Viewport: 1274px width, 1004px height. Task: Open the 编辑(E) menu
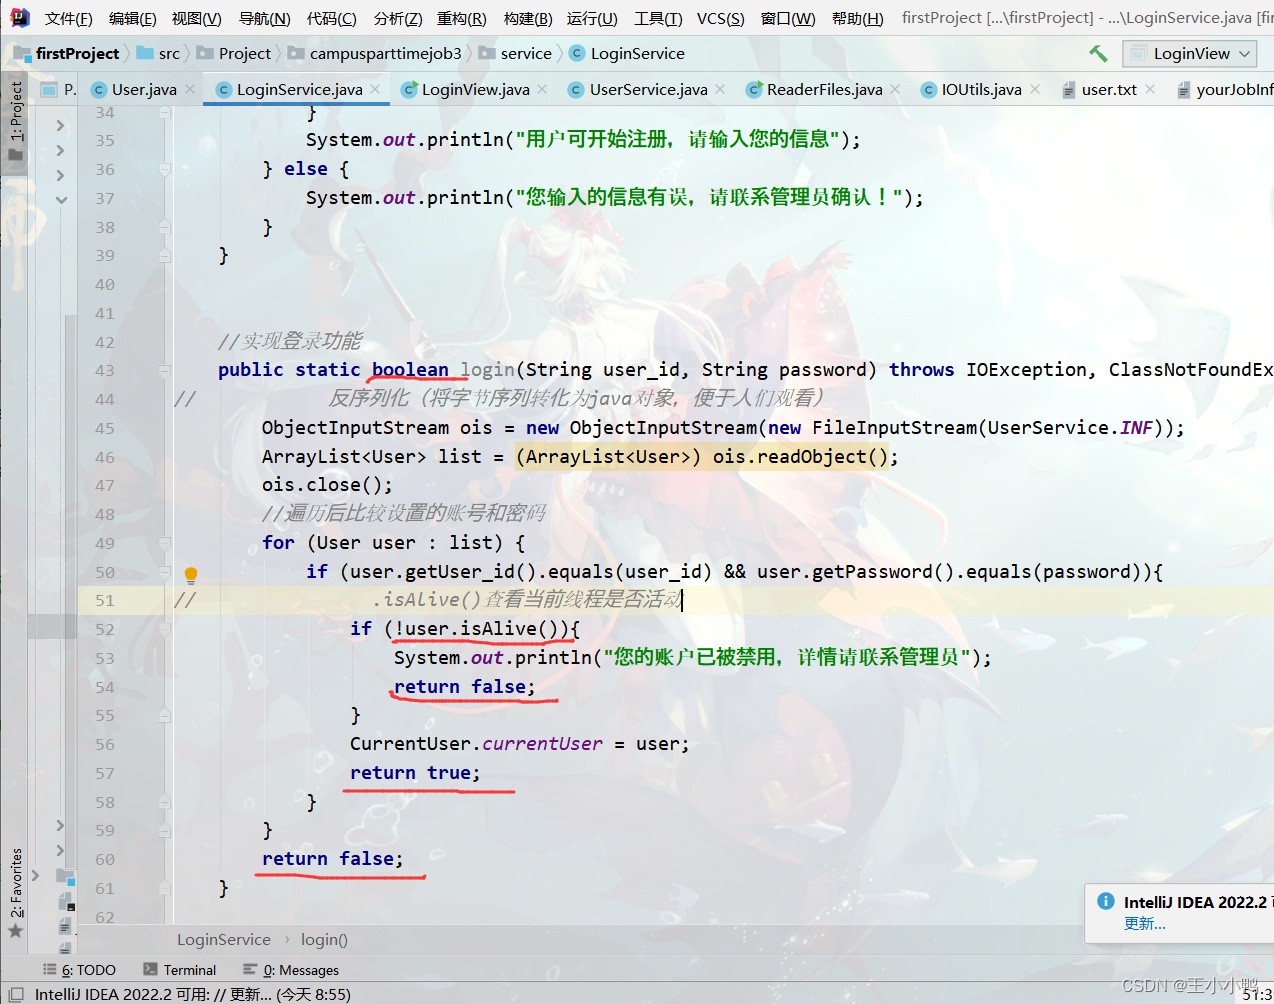point(132,18)
